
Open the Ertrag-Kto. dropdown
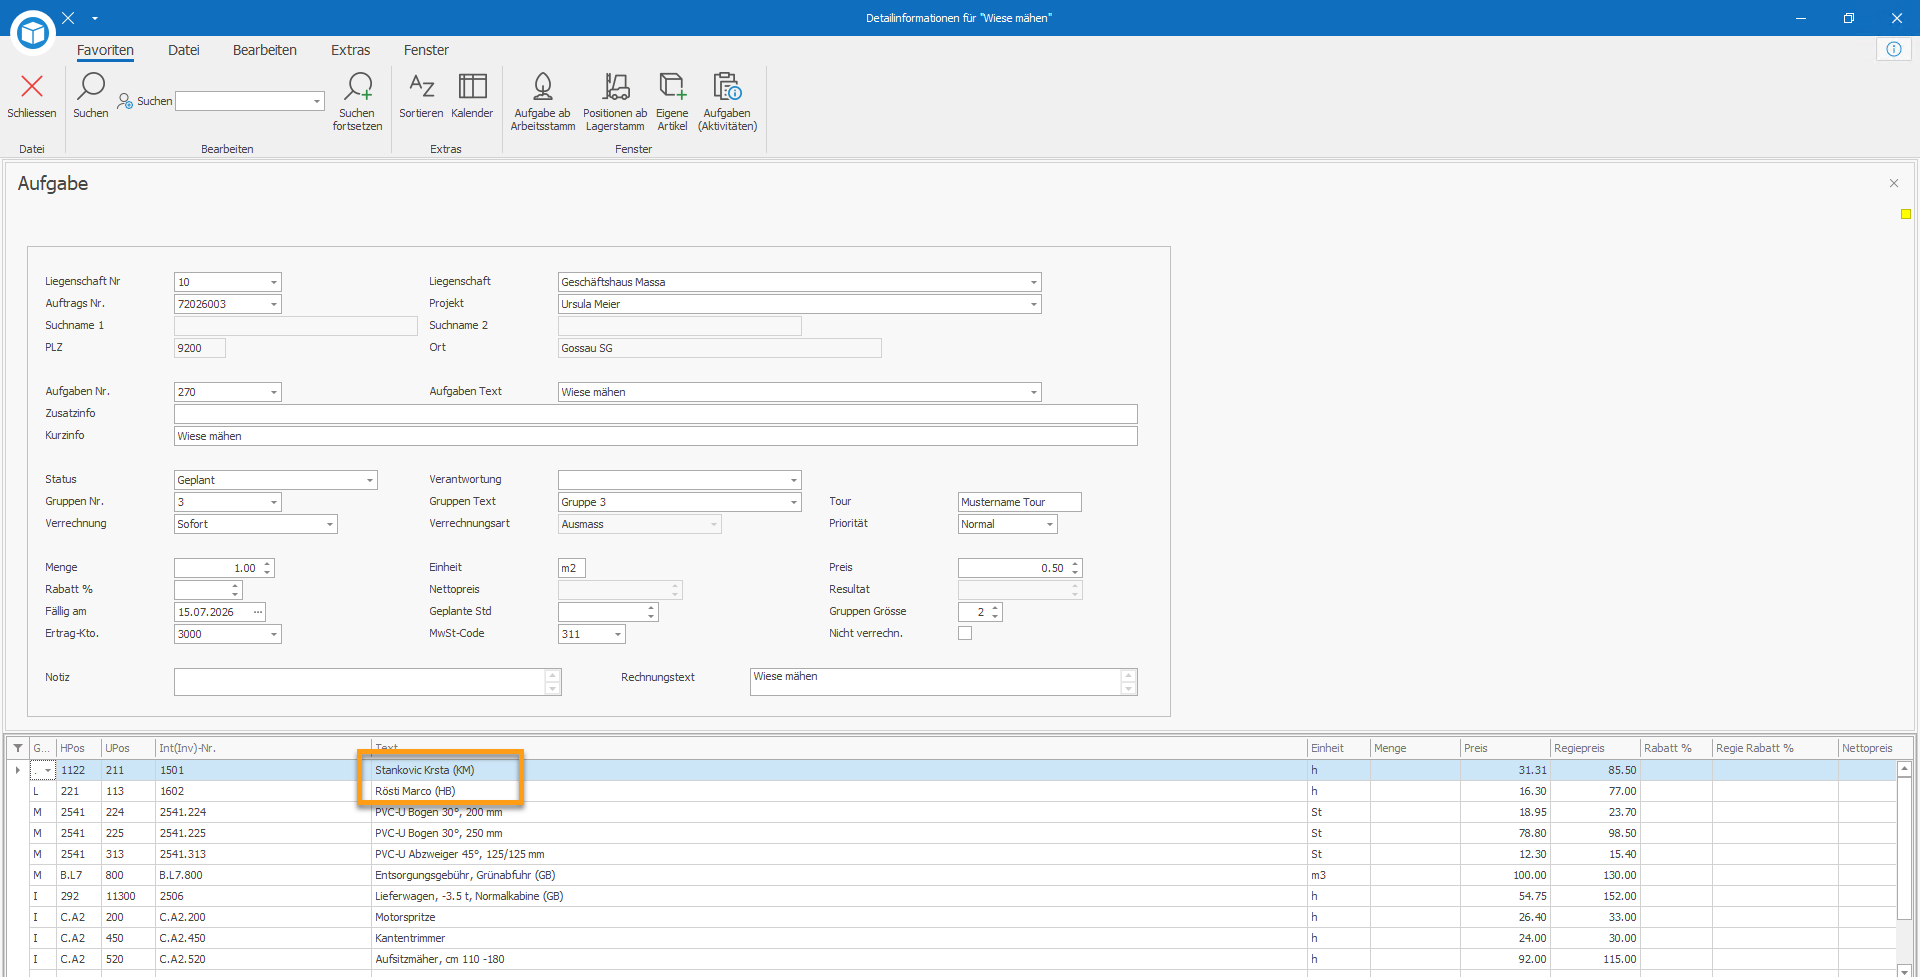[274, 634]
